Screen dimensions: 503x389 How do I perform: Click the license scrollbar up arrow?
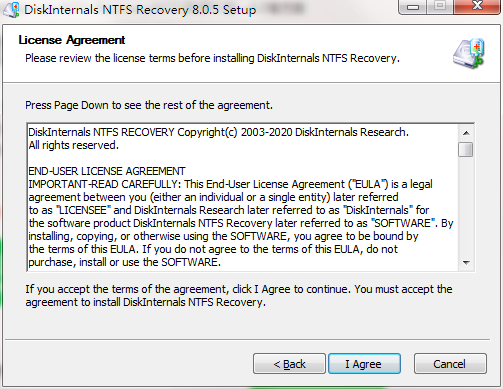tap(466, 133)
